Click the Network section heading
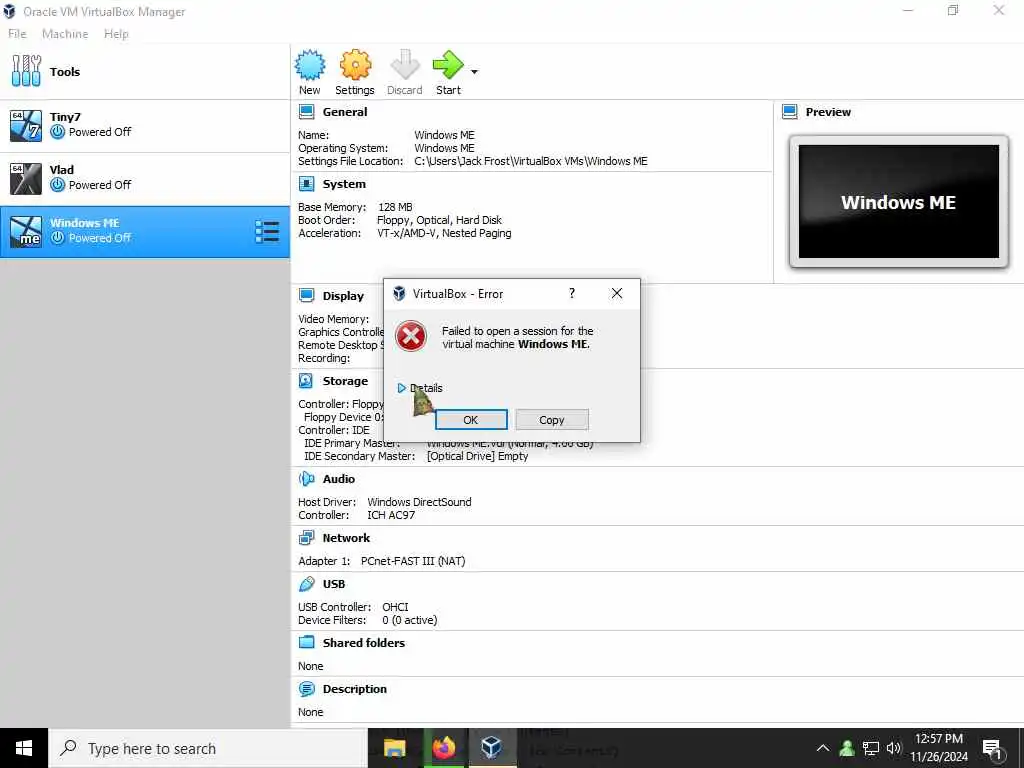The height and width of the screenshot is (768, 1024). click(x=346, y=537)
